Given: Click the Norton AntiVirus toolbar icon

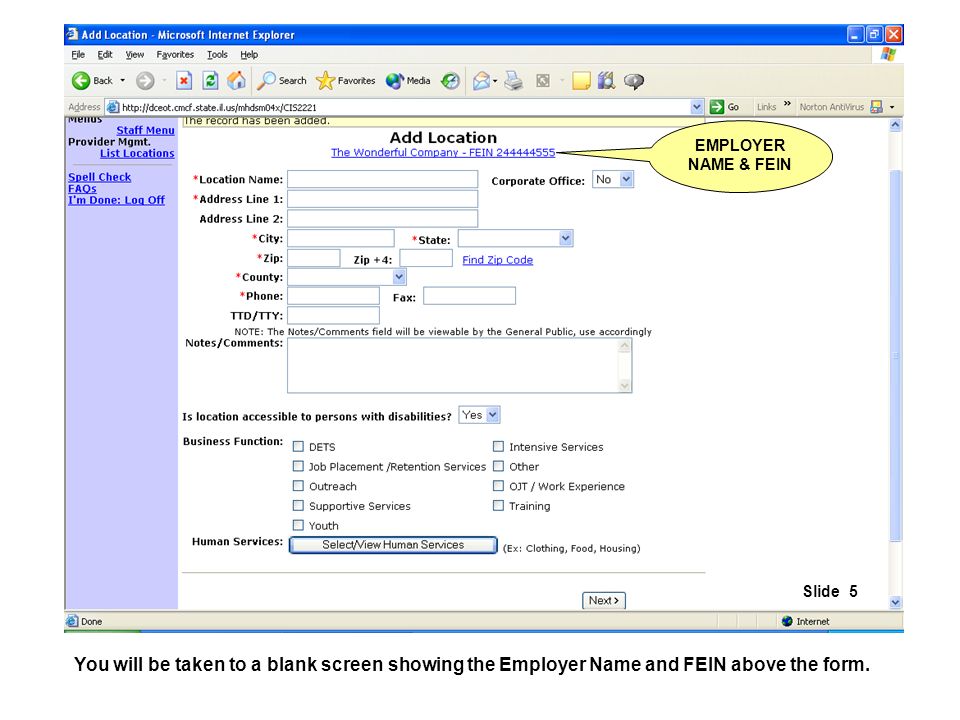Looking at the screenshot, I should [x=877, y=107].
